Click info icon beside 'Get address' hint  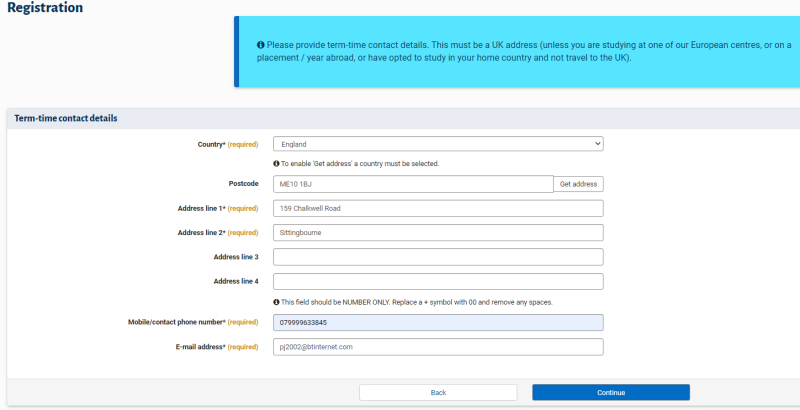point(276,164)
